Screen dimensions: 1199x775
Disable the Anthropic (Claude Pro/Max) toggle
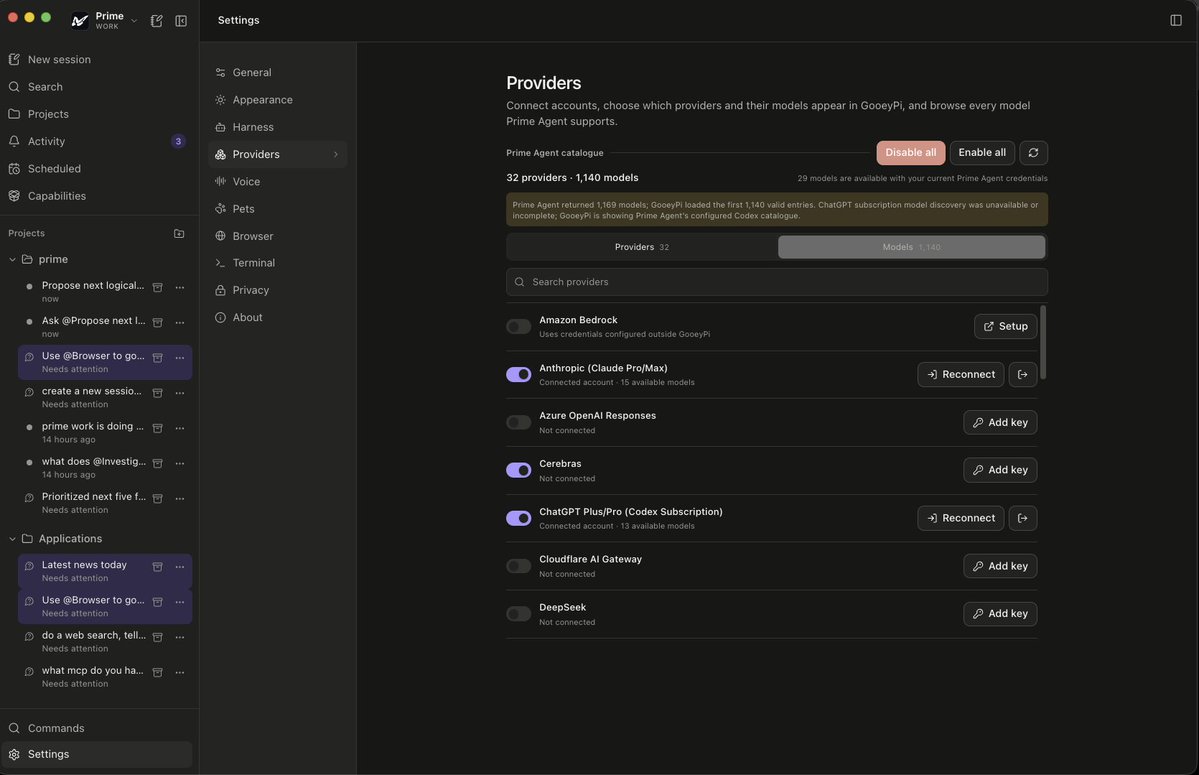coord(518,375)
